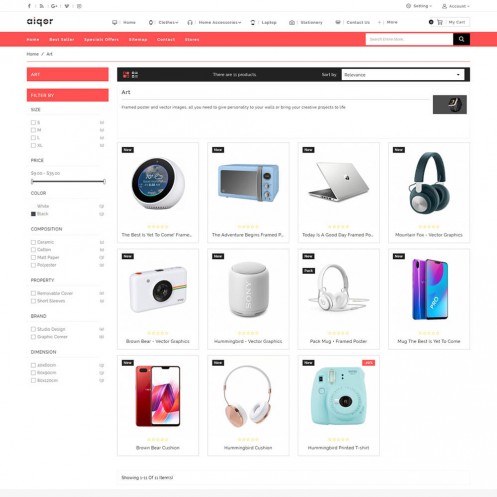Expand the Account dropdown
The height and width of the screenshot is (497, 497).
(x=456, y=6)
